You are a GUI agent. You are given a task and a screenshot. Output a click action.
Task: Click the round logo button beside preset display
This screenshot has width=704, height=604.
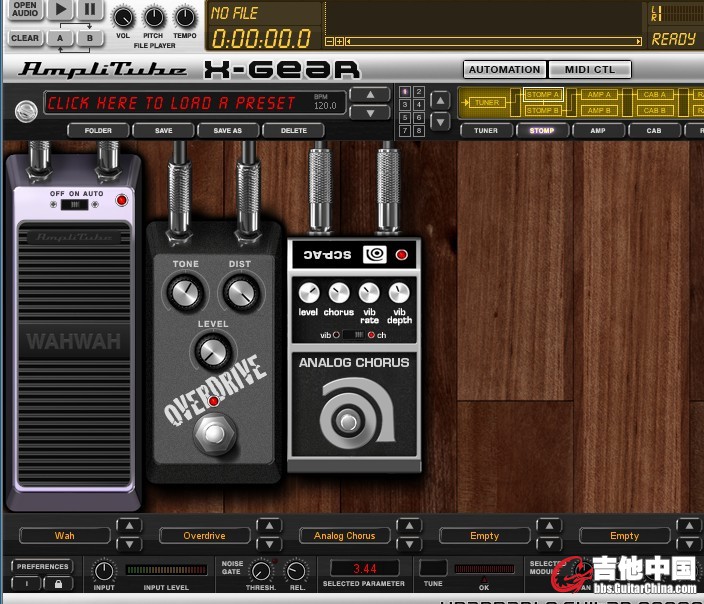(x=26, y=111)
